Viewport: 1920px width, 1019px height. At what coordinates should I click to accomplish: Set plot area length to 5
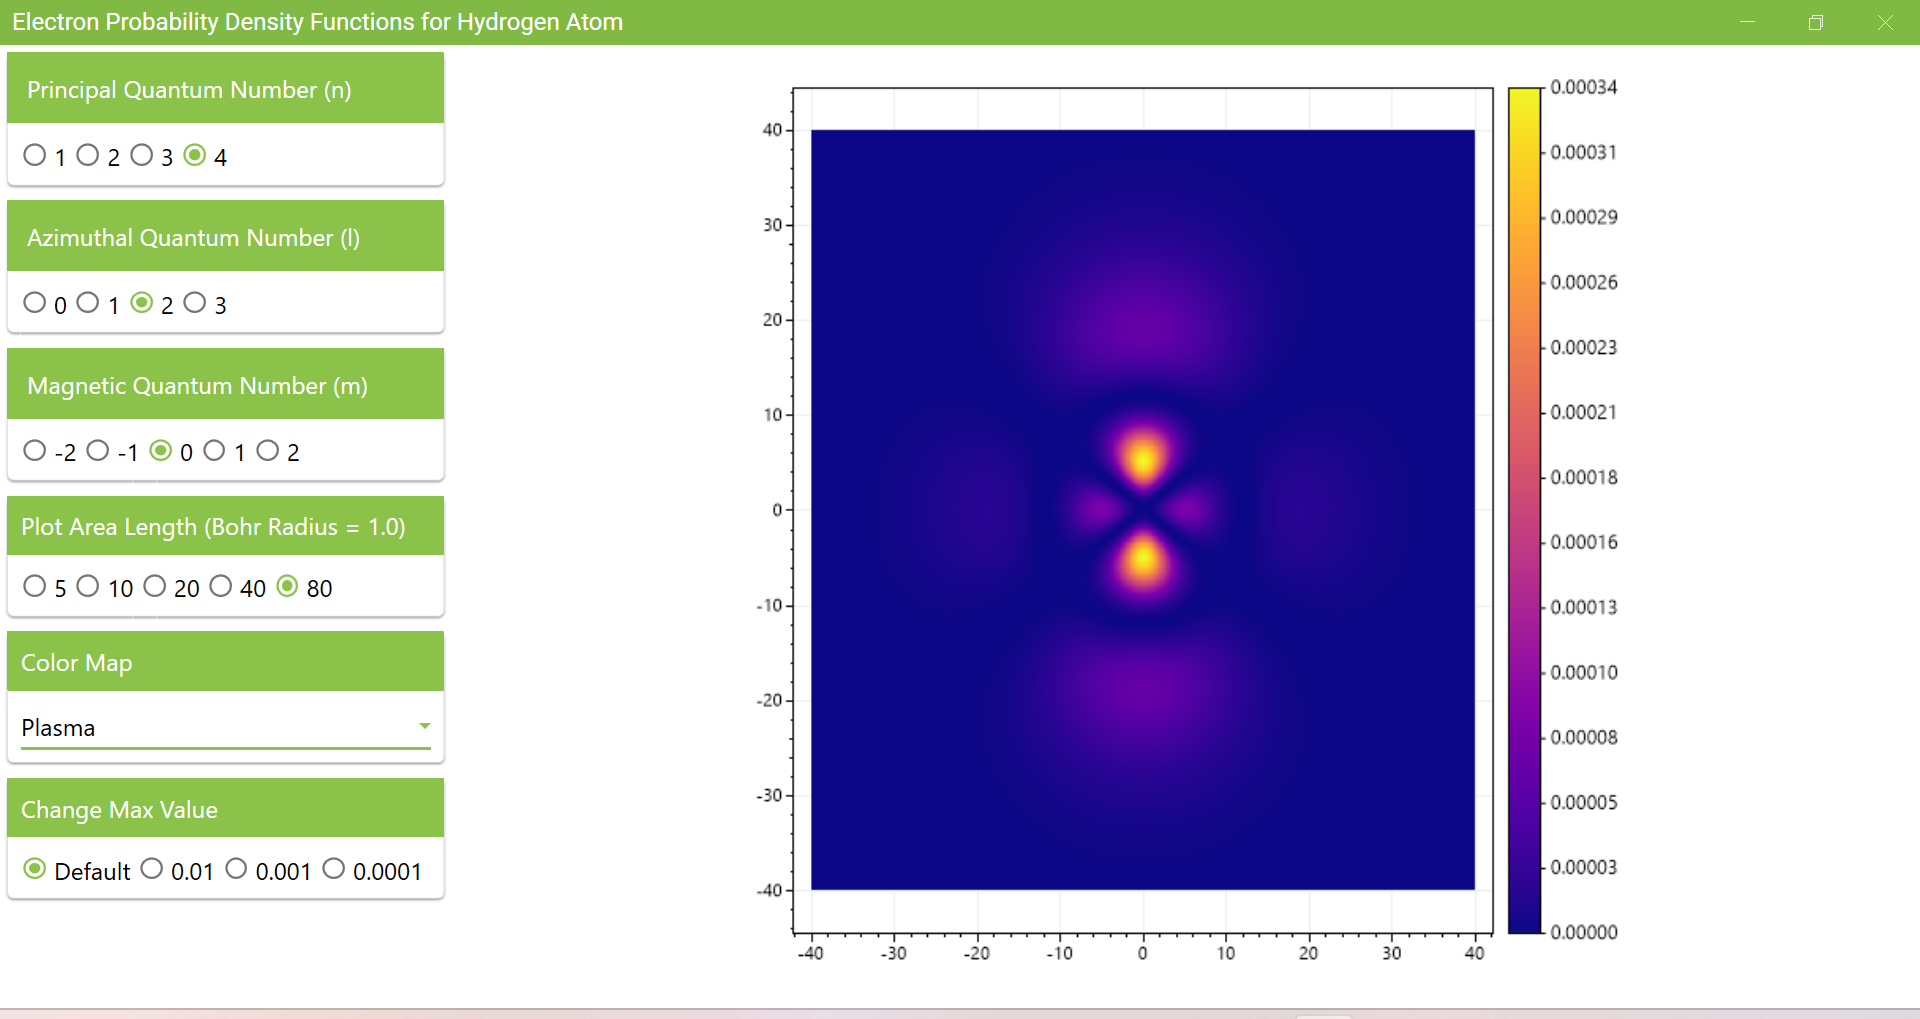(35, 586)
